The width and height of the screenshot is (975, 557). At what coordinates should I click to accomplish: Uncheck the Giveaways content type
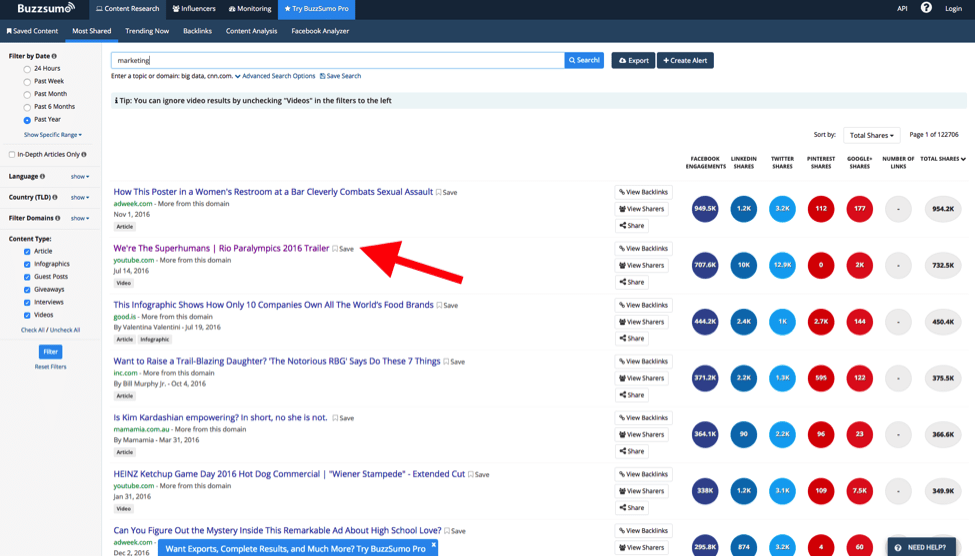(x=27, y=290)
